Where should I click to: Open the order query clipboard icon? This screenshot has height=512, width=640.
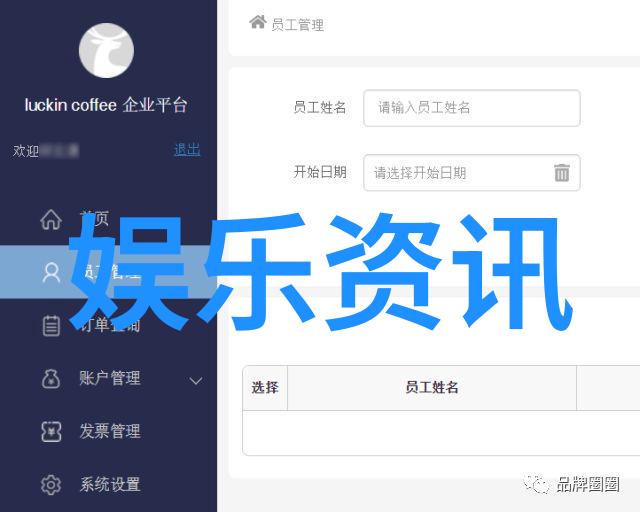51,325
